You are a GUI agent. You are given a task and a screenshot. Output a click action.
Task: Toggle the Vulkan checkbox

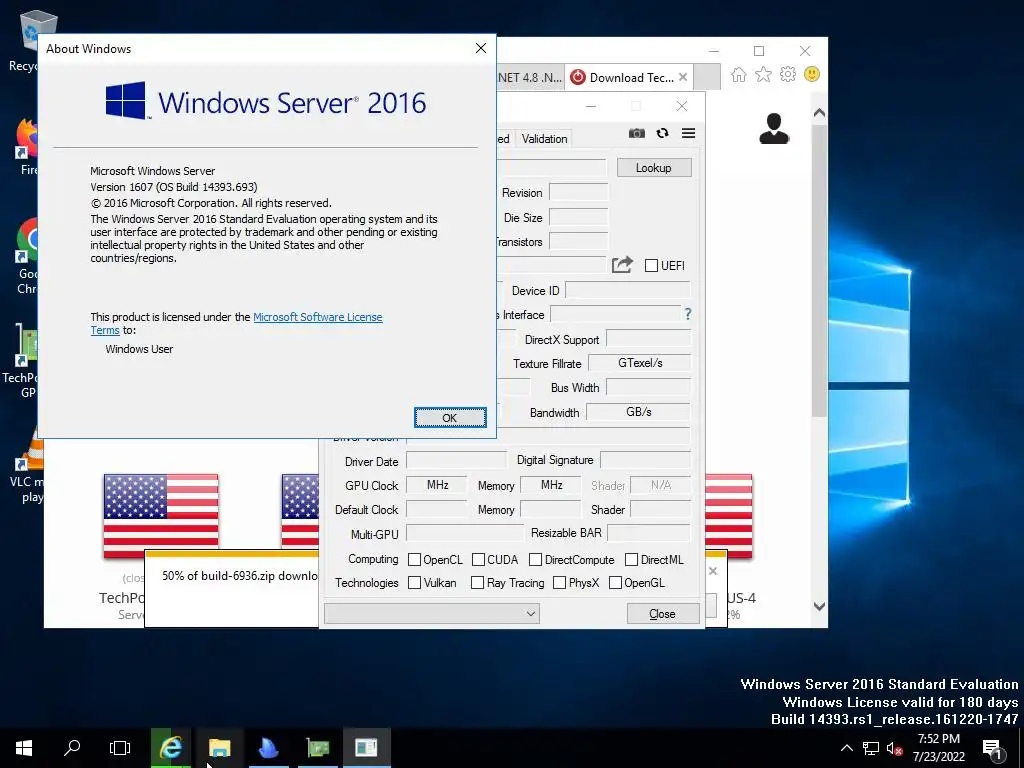(x=414, y=583)
